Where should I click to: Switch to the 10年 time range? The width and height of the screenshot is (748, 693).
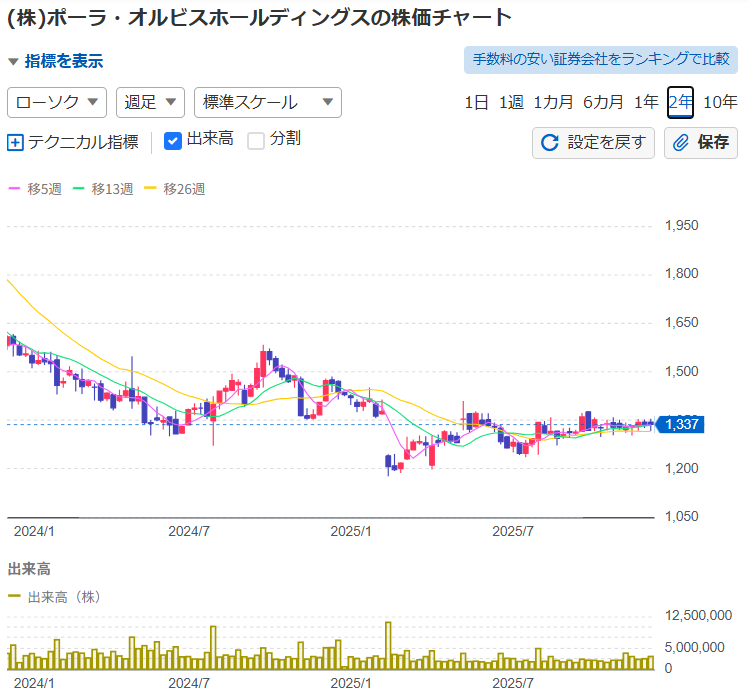pos(720,102)
